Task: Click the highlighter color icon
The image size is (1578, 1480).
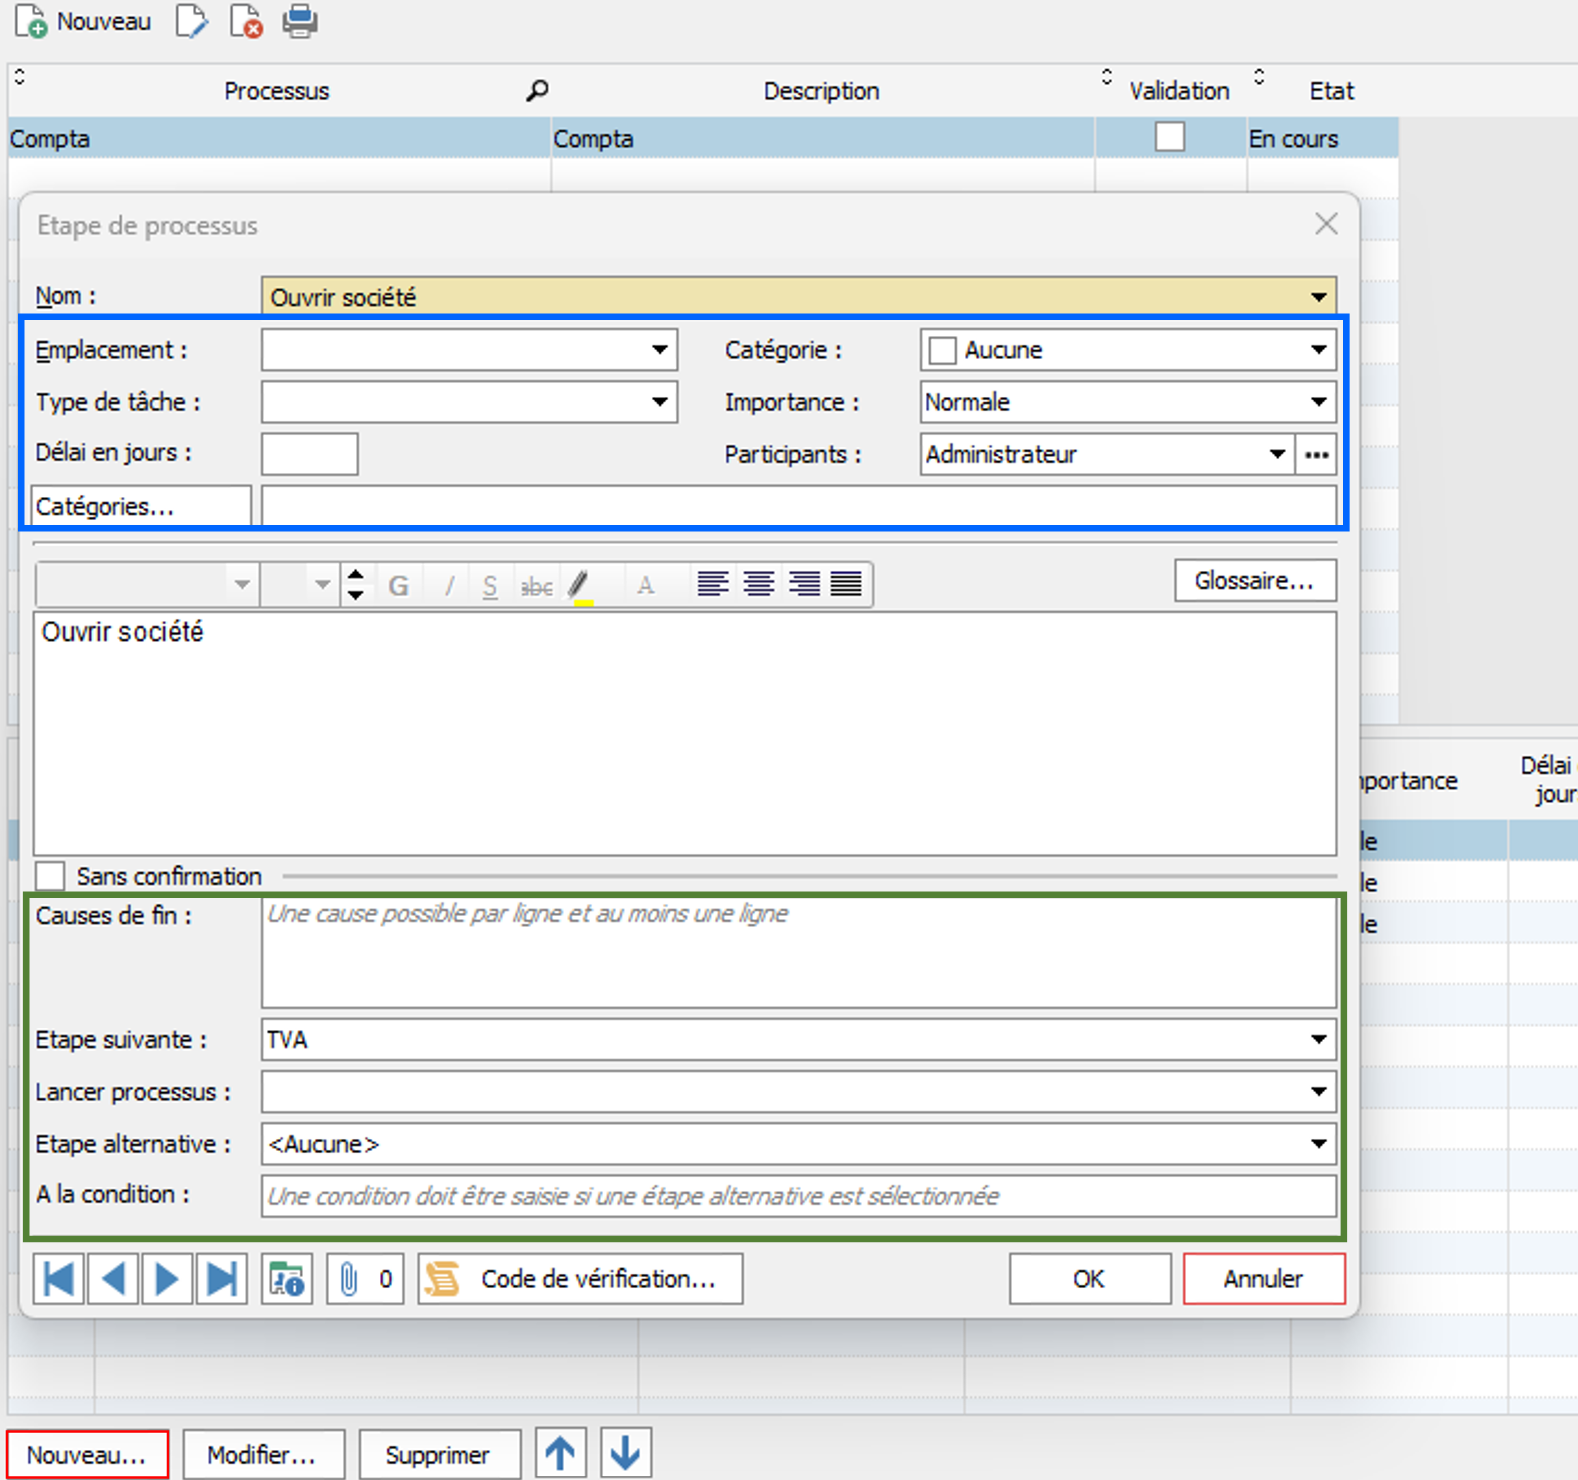Action: point(582,585)
